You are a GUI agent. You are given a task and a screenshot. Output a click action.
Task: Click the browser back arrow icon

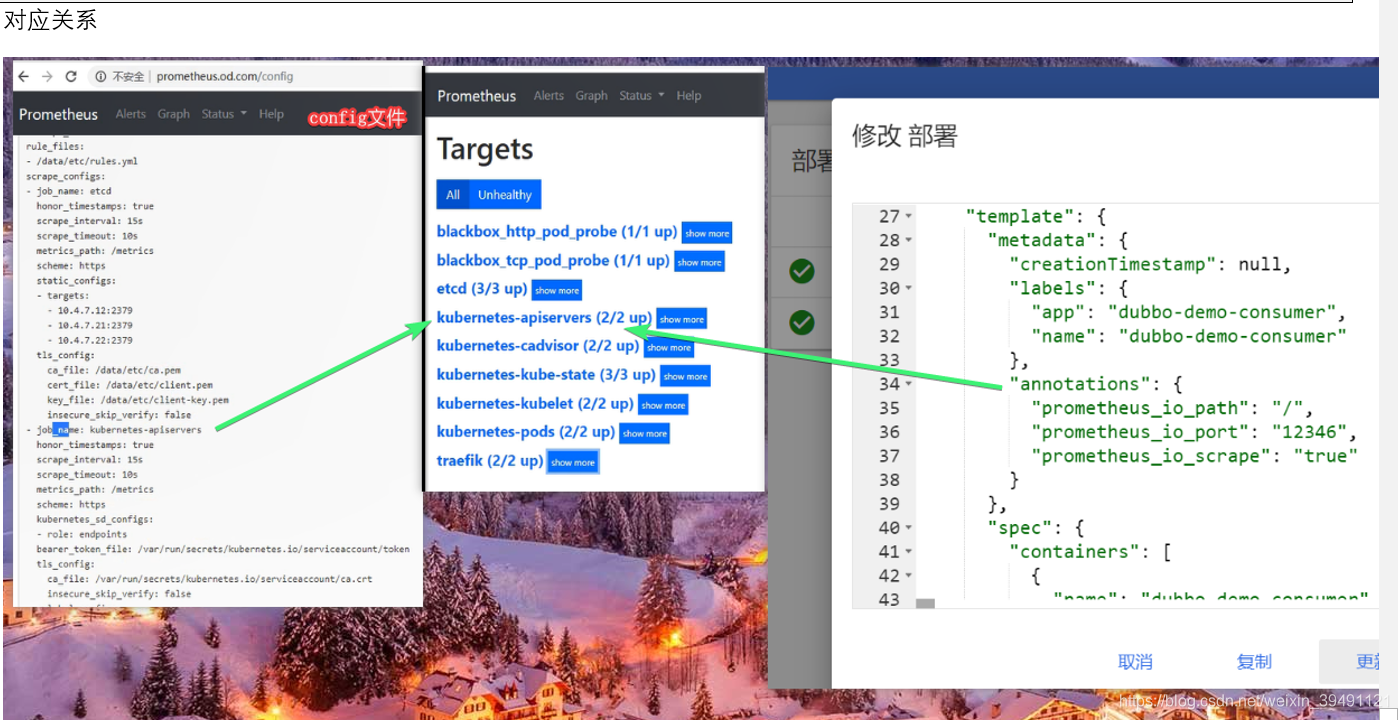(24, 76)
